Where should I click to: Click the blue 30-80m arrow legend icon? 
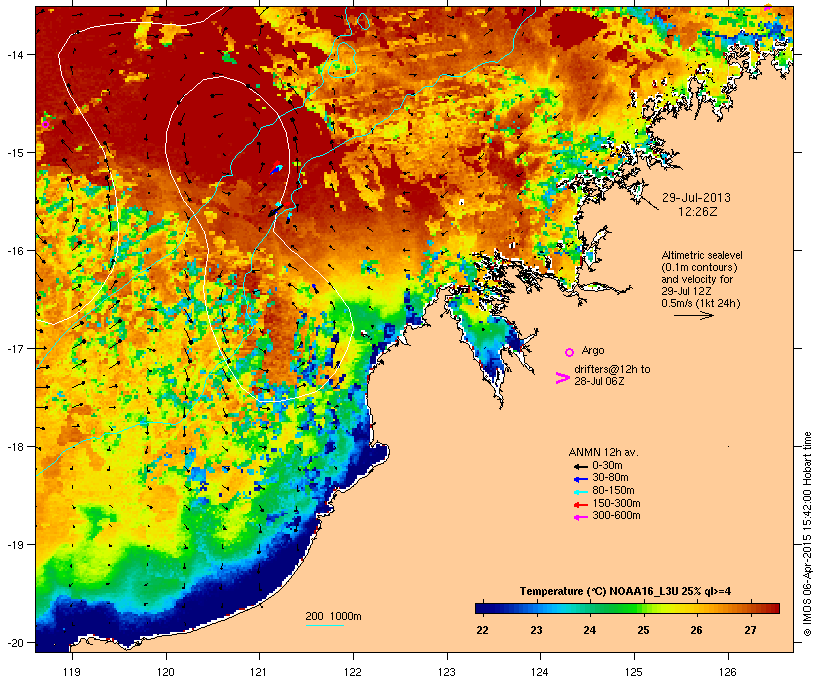580,479
